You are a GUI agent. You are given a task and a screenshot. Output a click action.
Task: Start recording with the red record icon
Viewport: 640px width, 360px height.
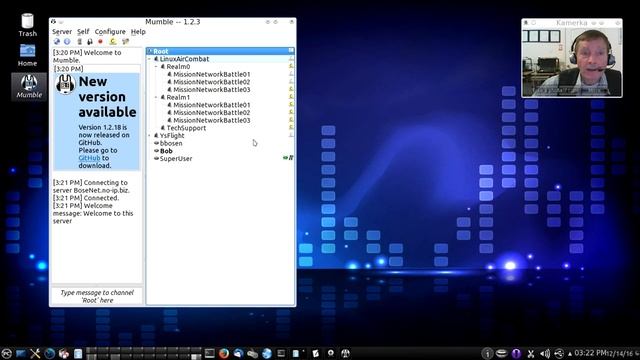(100, 42)
